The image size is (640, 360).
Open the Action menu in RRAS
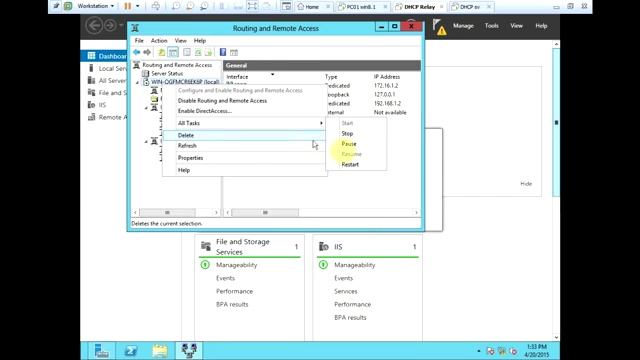[x=159, y=40]
